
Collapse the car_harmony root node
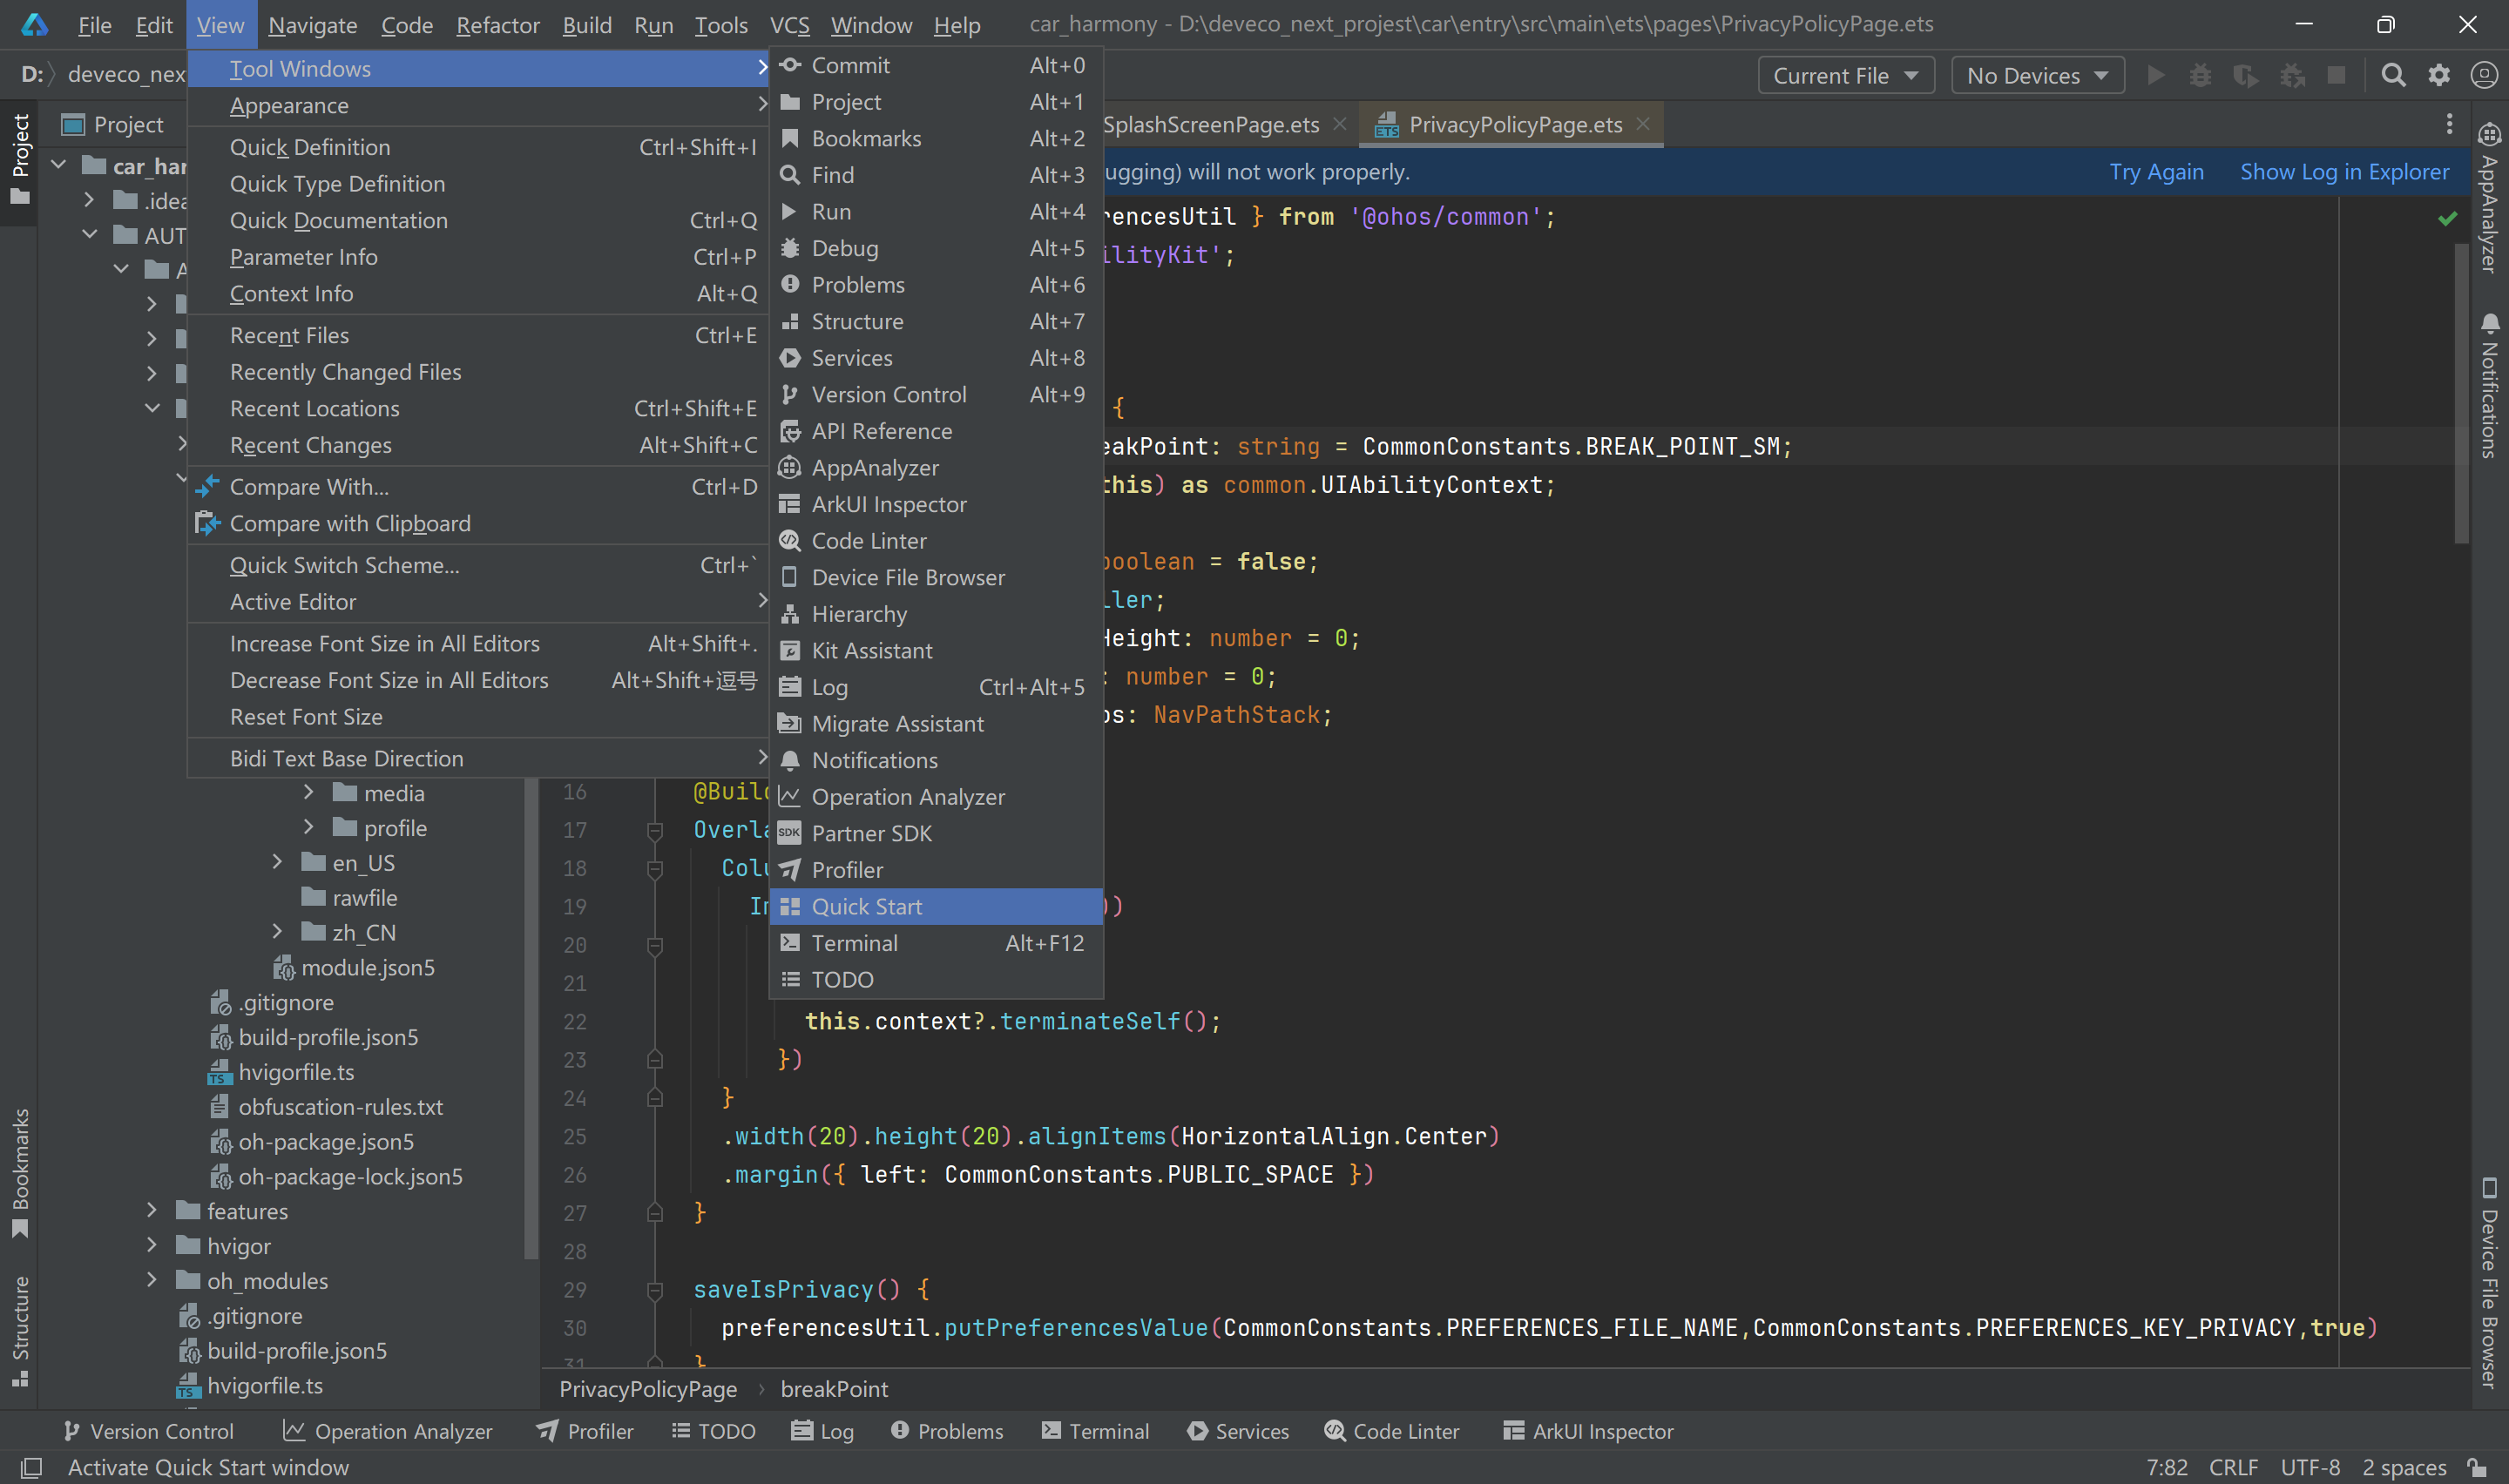tap(58, 165)
